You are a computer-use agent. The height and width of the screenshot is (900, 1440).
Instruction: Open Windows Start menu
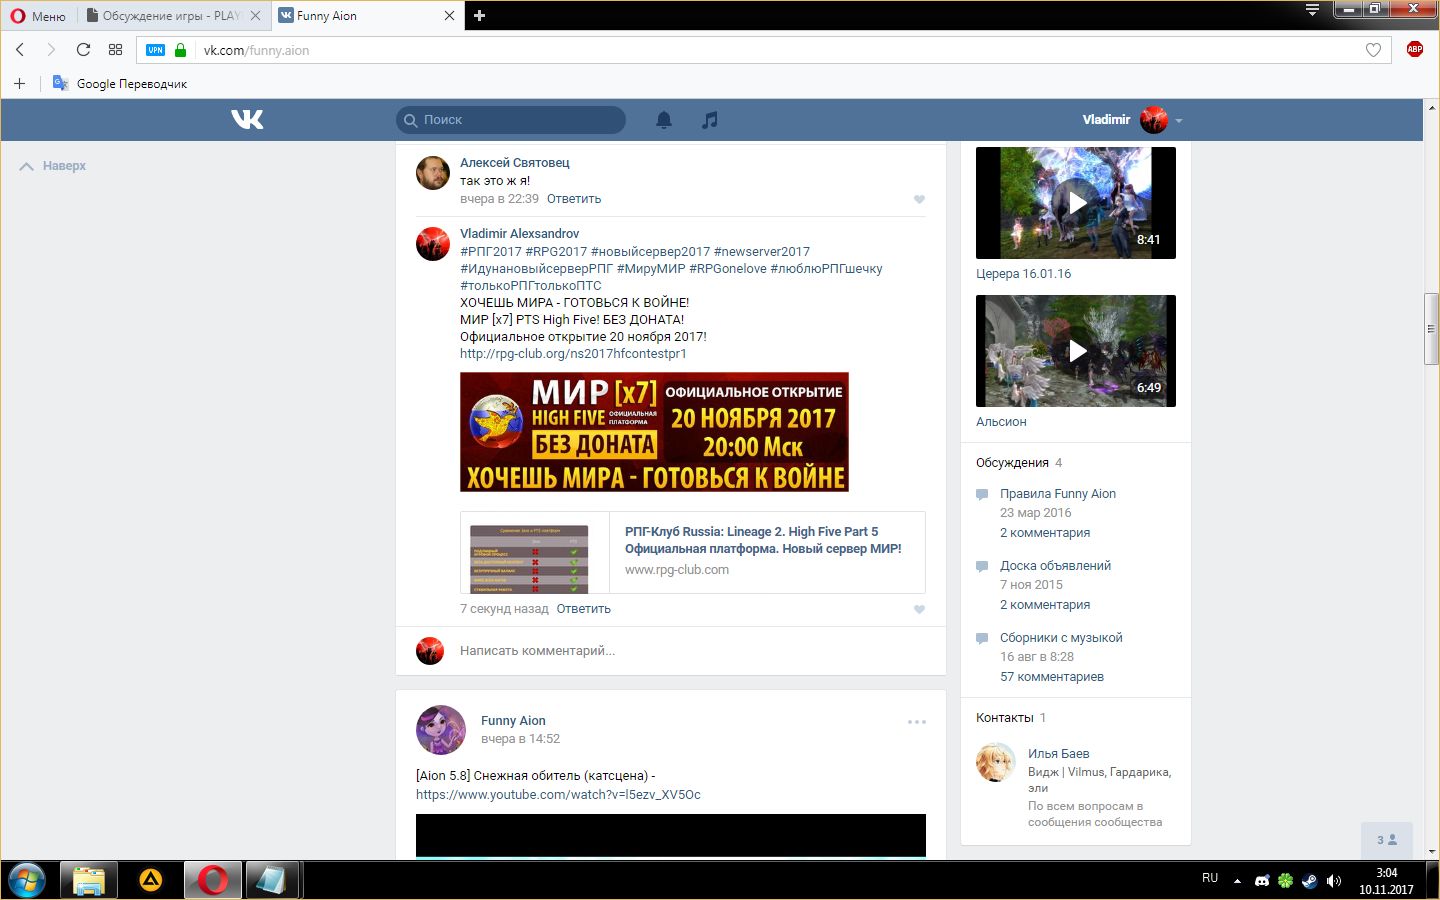click(27, 880)
